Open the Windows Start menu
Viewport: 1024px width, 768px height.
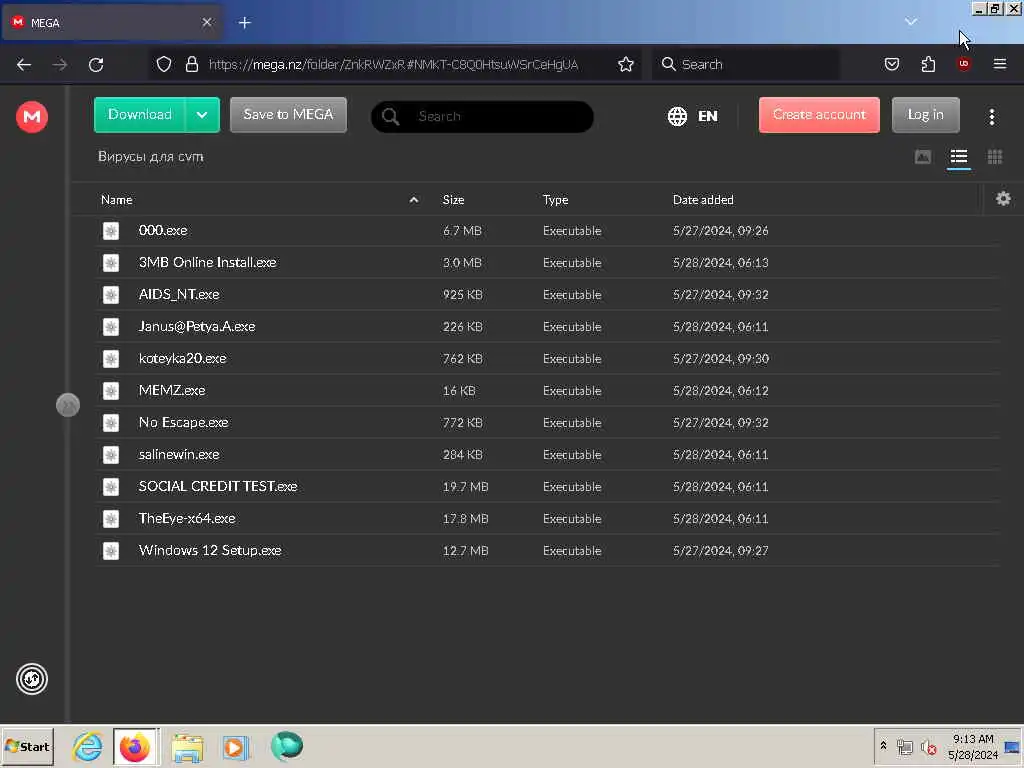pyautogui.click(x=27, y=746)
